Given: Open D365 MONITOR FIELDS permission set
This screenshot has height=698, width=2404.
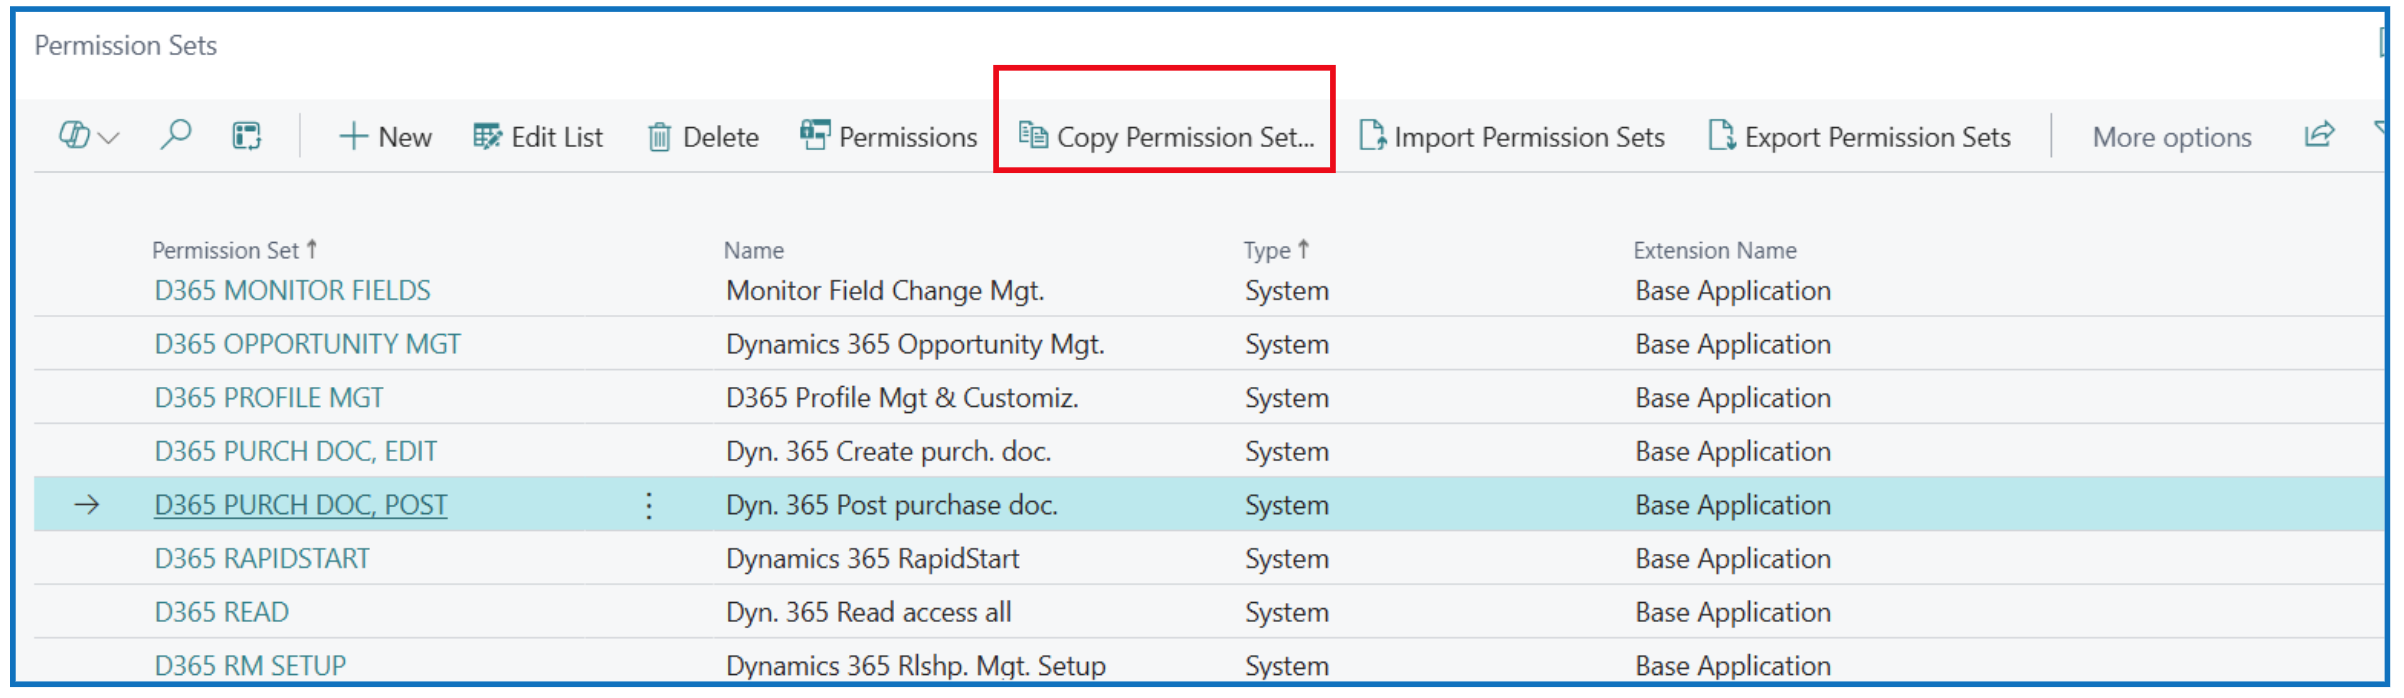Looking at the screenshot, I should (x=292, y=291).
